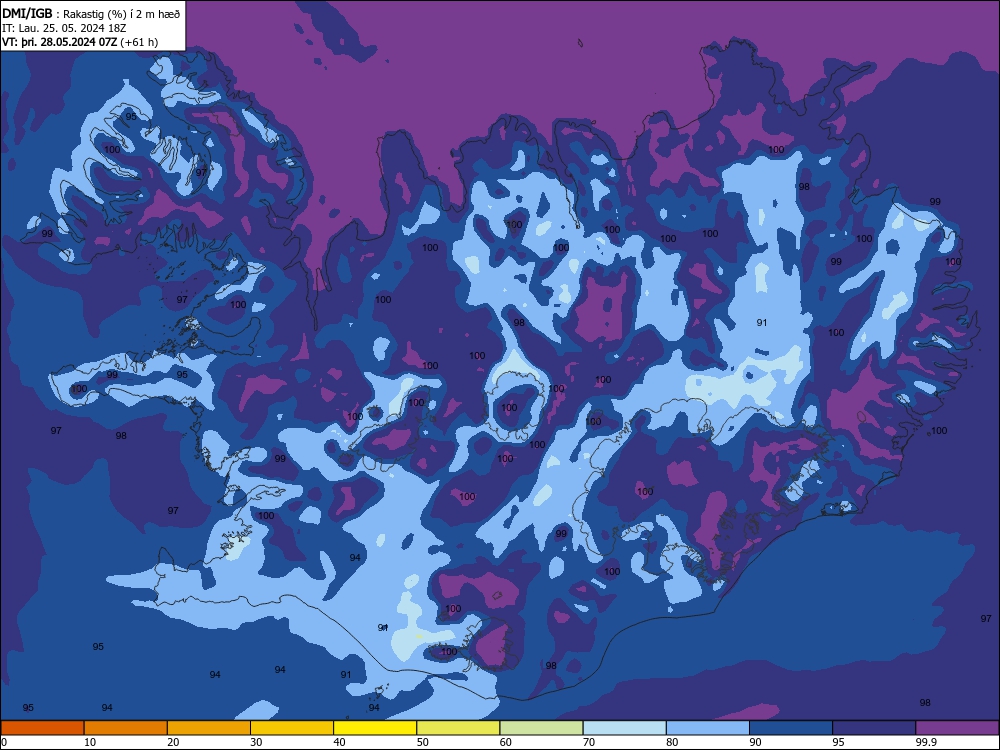Pick the pale yellow 50–60 legend swatch
1000x750 pixels.
[x=459, y=728]
